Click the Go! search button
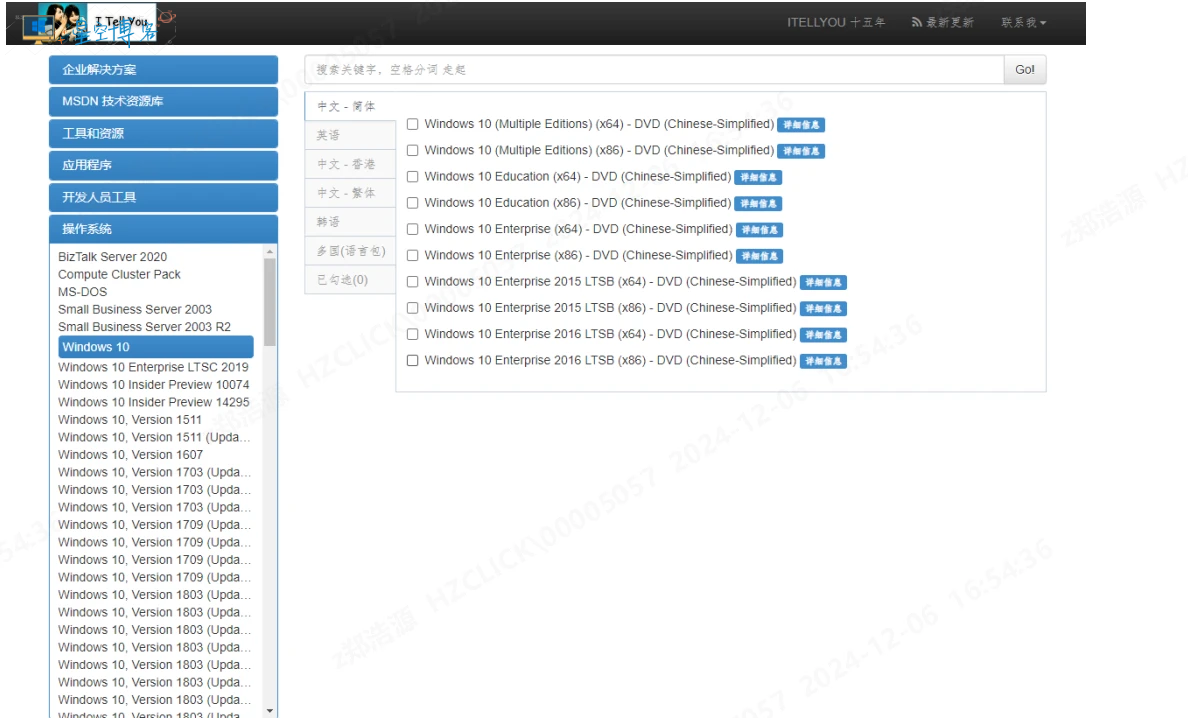Image resolution: width=1188 pixels, height=718 pixels. (x=1025, y=70)
